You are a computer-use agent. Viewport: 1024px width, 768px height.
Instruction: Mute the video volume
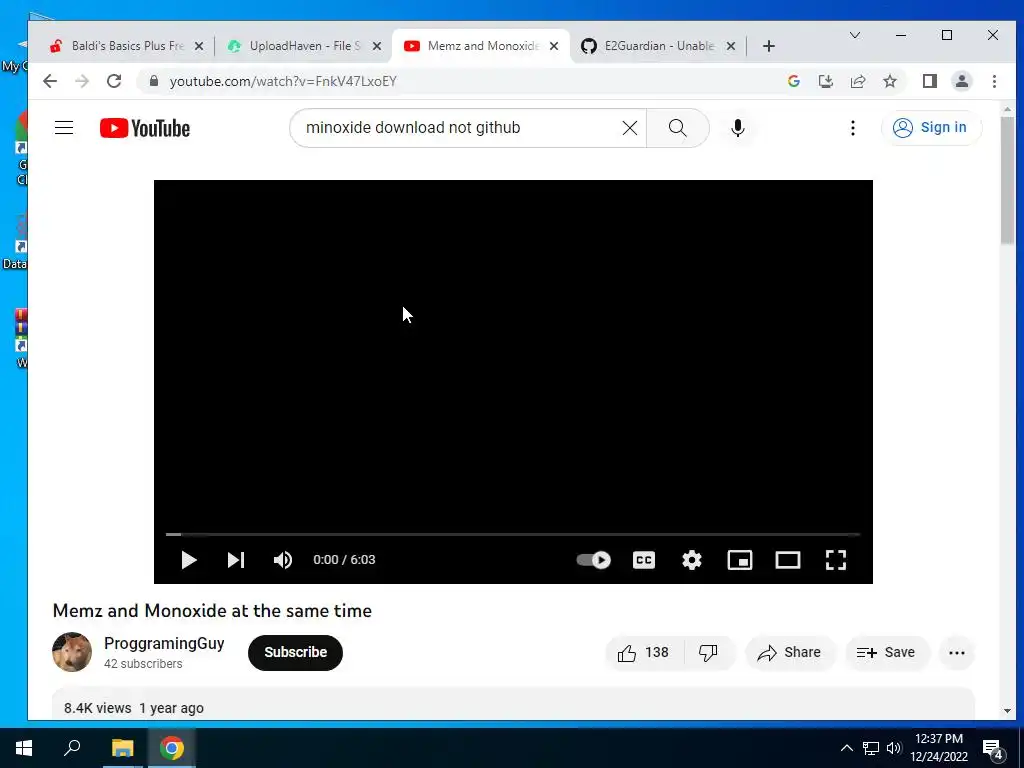[x=283, y=560]
